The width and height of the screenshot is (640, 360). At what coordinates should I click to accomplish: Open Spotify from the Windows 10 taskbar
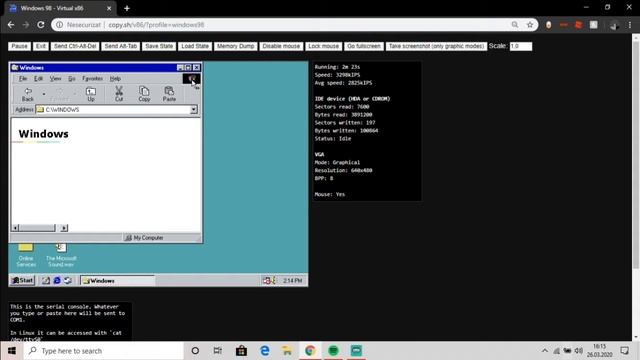[333, 351]
